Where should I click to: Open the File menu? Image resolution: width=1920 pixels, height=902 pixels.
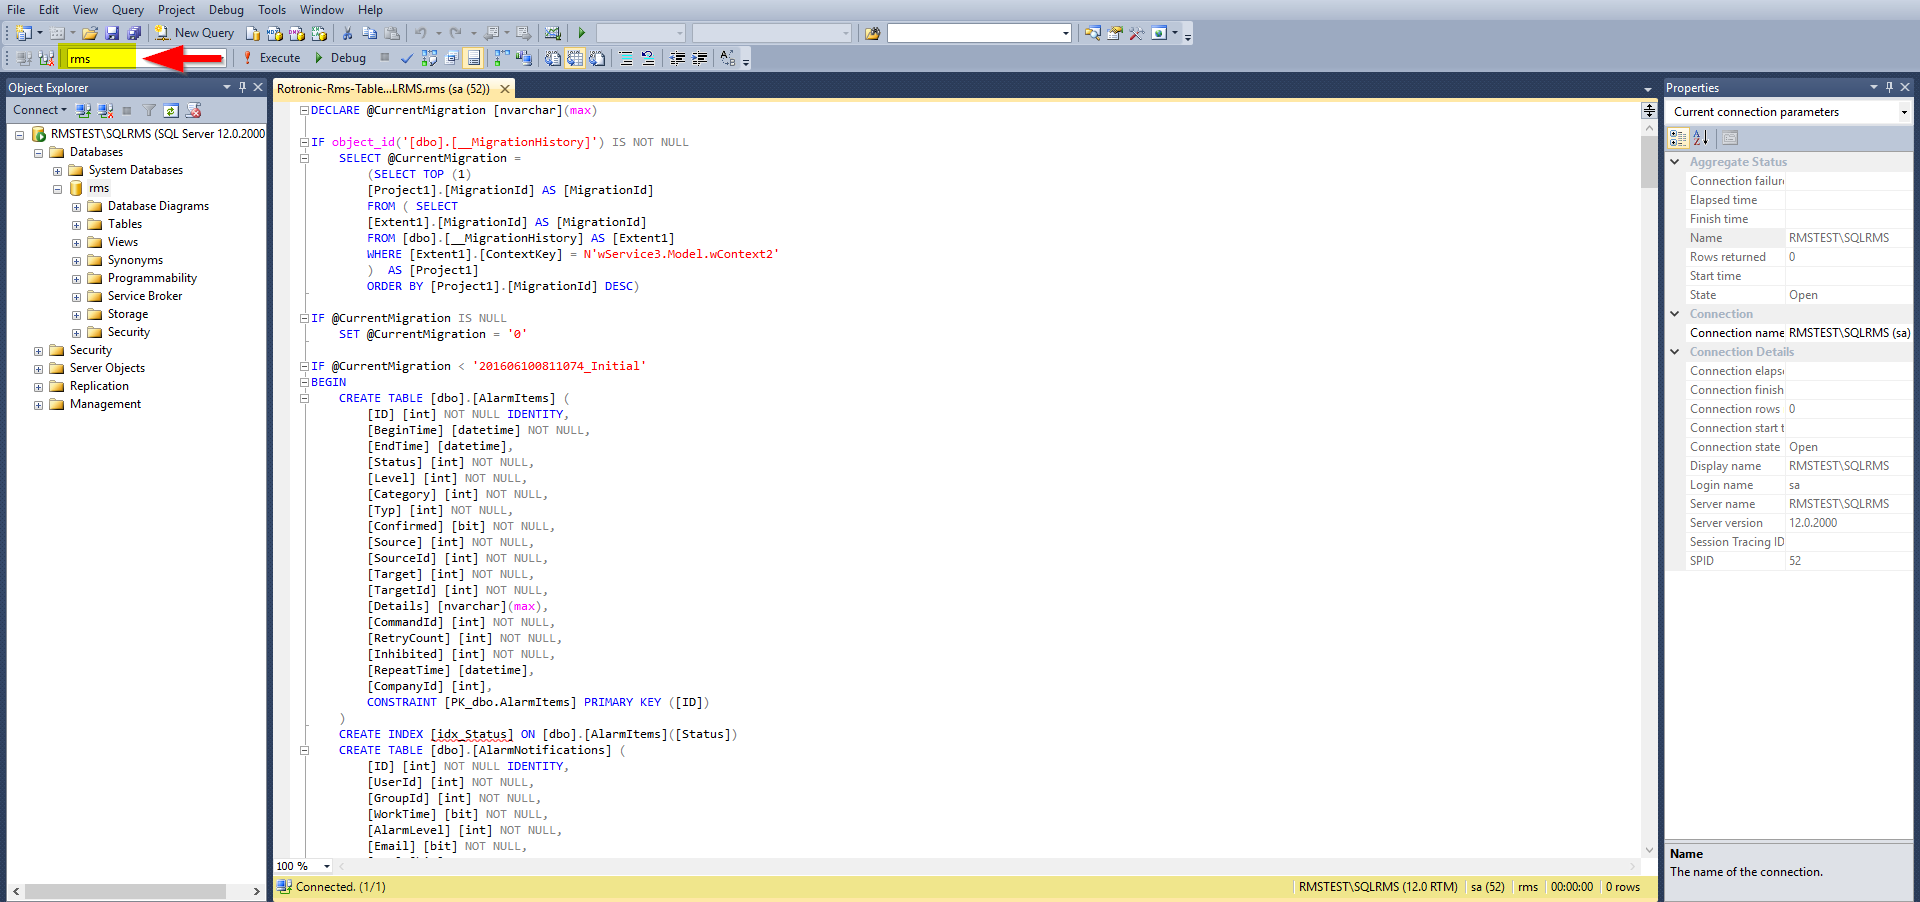tap(16, 10)
